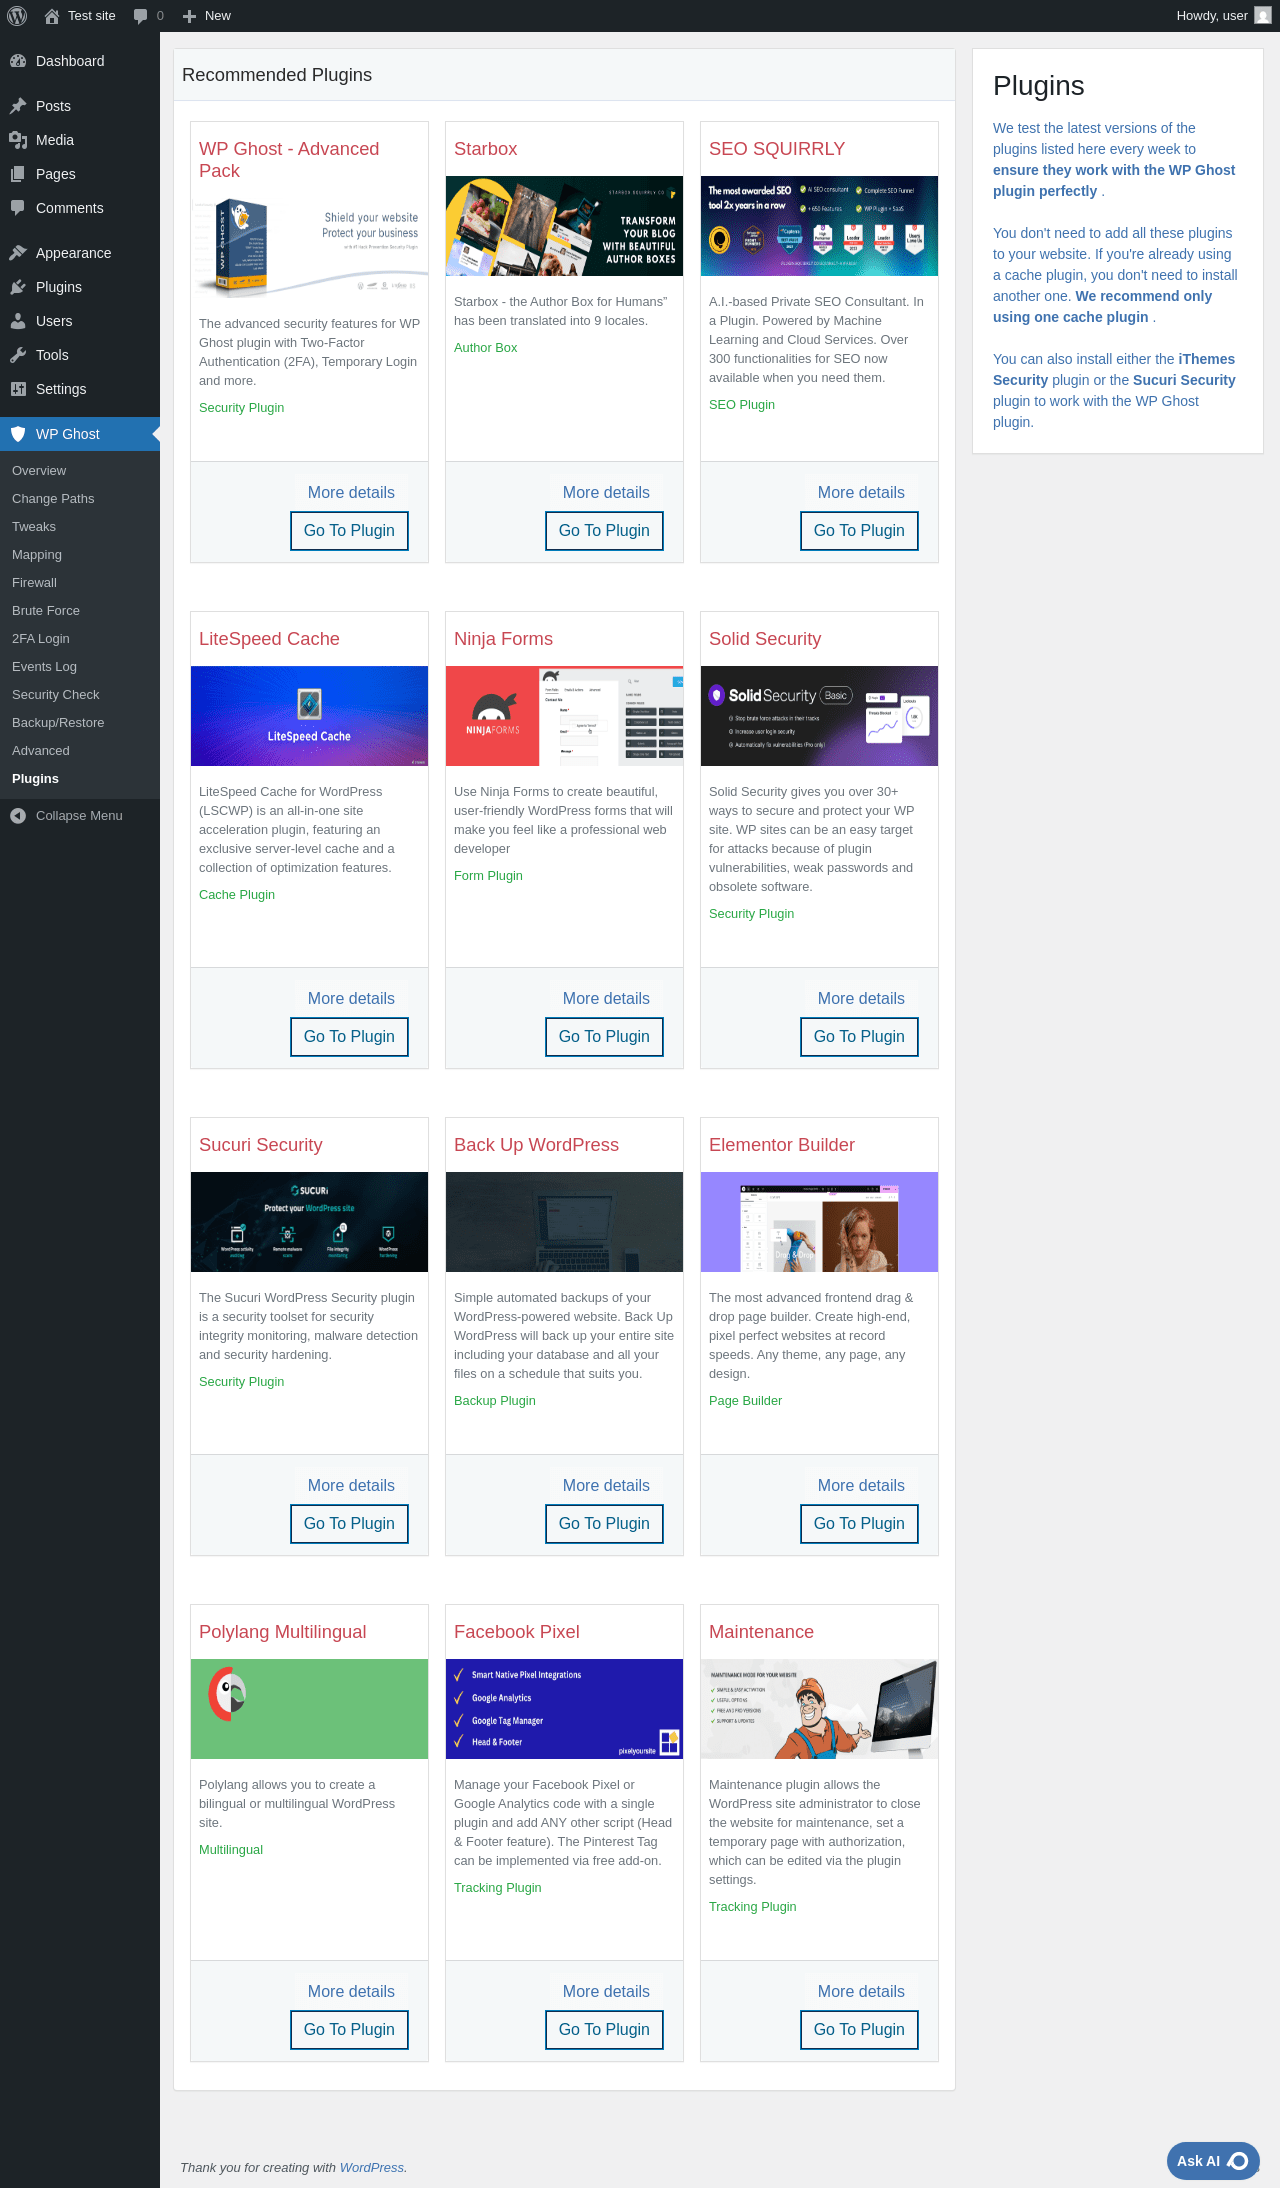Click the comments bubble icon in admin bar
Screen dimensions: 1280x2188
pyautogui.click(x=140, y=16)
